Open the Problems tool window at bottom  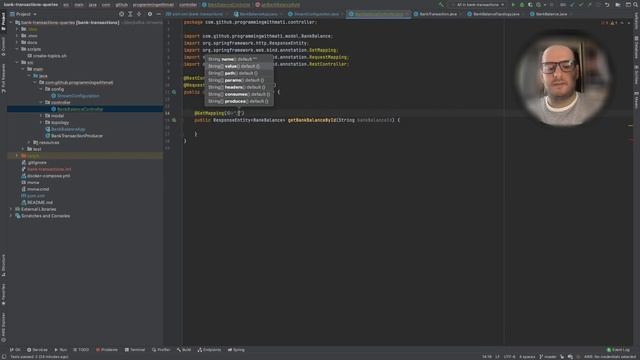pos(107,350)
